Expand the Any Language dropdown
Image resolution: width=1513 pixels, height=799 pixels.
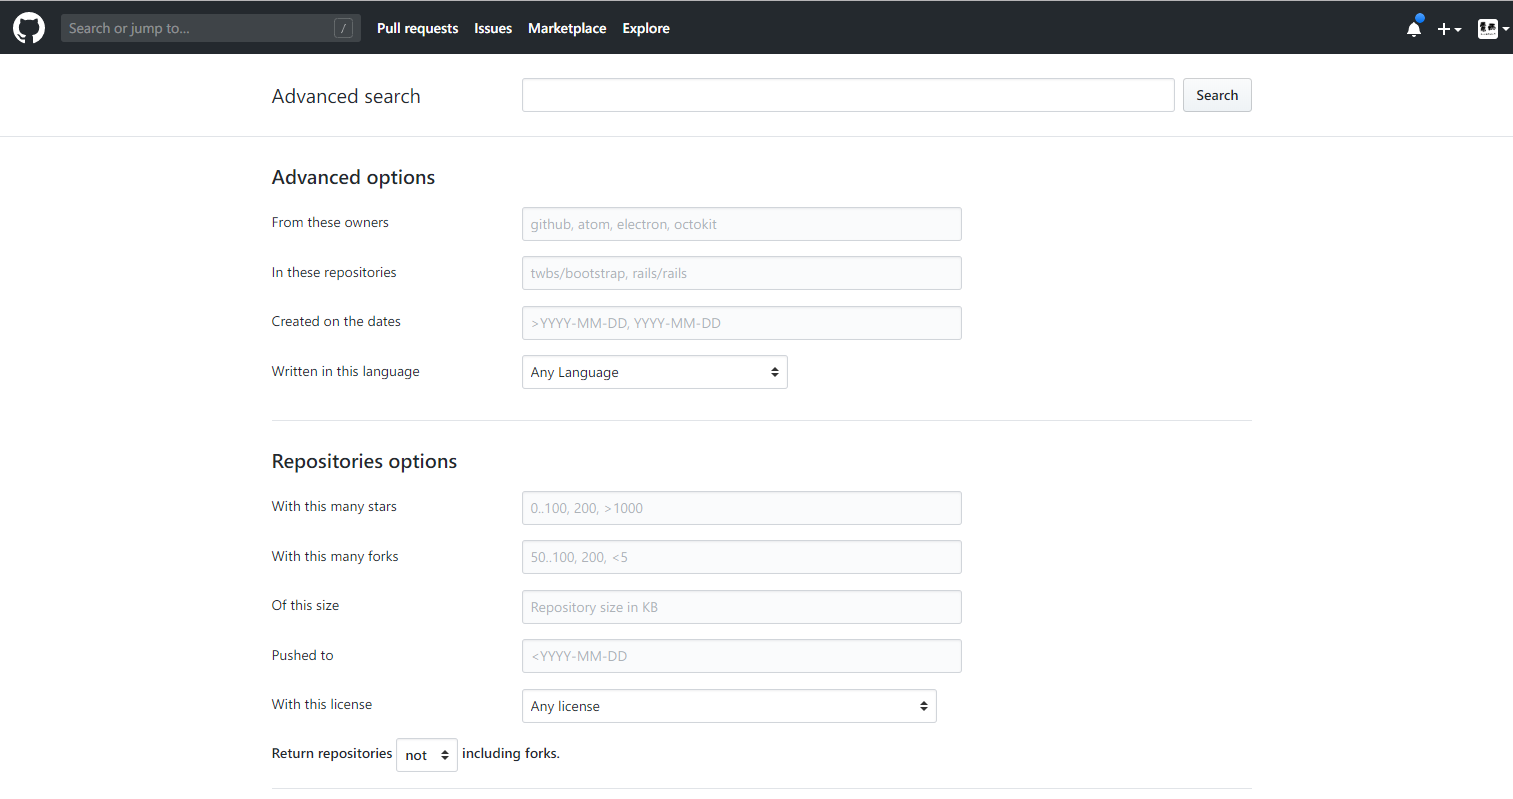[655, 372]
